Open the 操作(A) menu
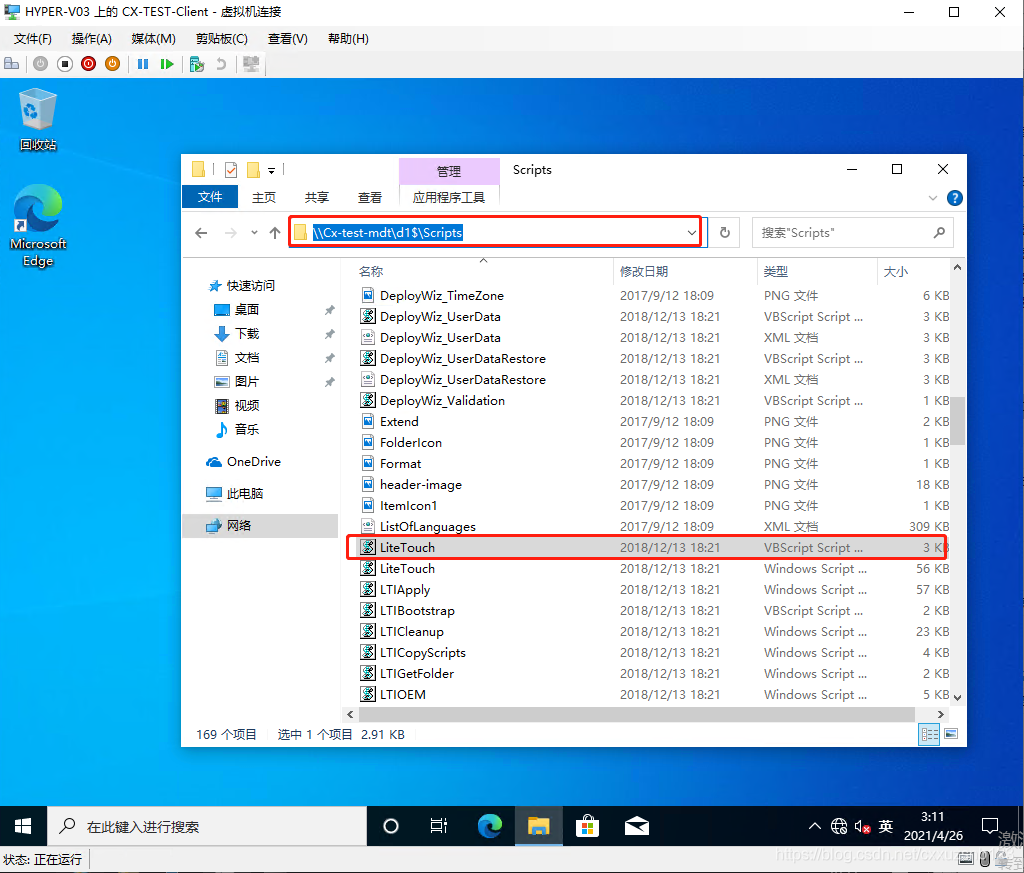 91,39
